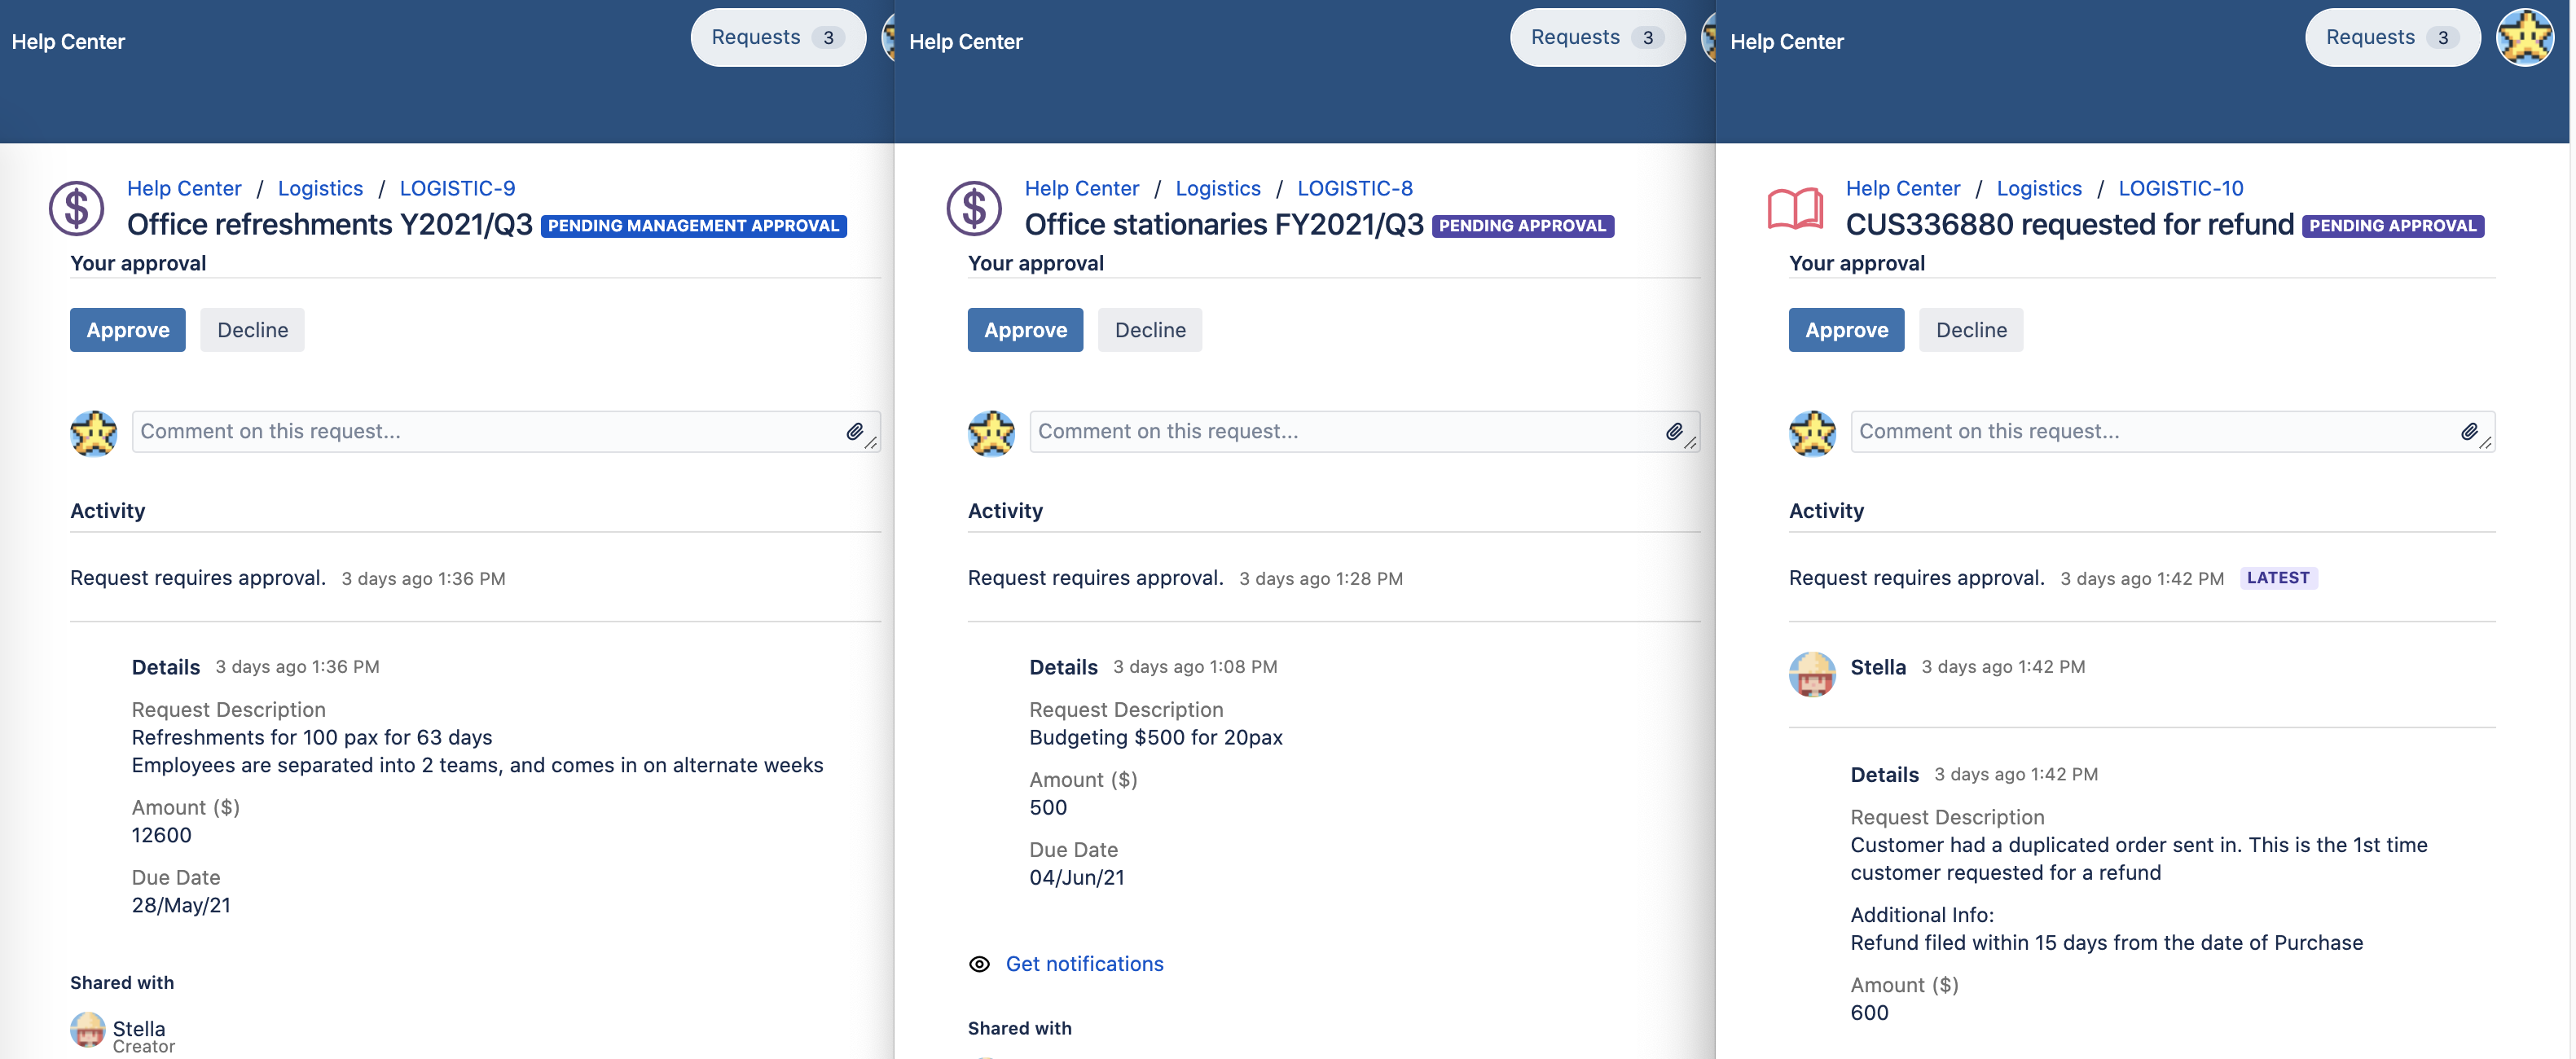Click dollar icon beside Office stationaries request
The image size is (2576, 1059).
point(974,208)
